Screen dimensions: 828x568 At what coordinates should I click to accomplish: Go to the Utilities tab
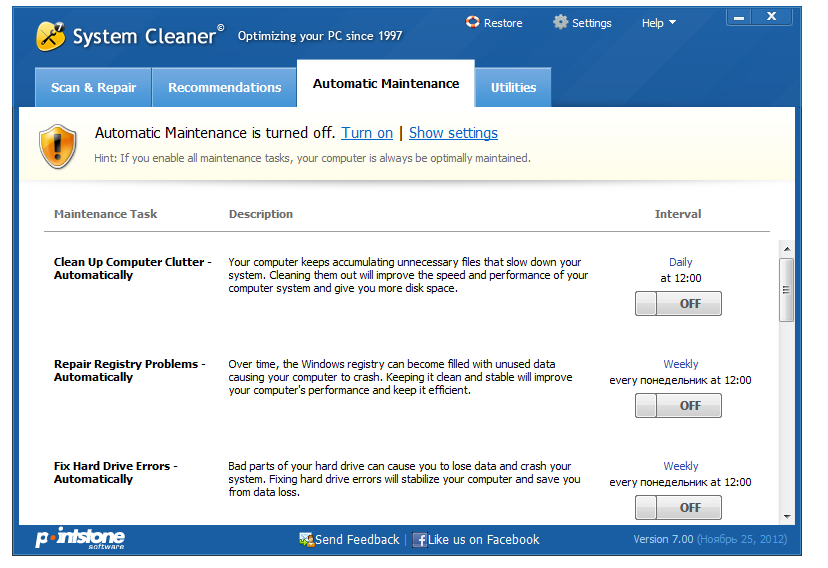tap(513, 87)
